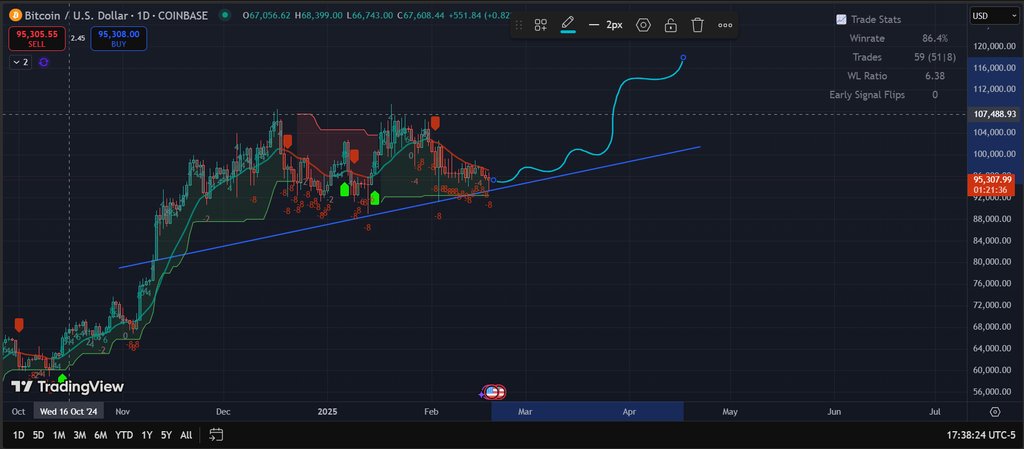Screen dimensions: 1024x449
Task: Click the Trade Stats chart icon
Action: click(841, 20)
